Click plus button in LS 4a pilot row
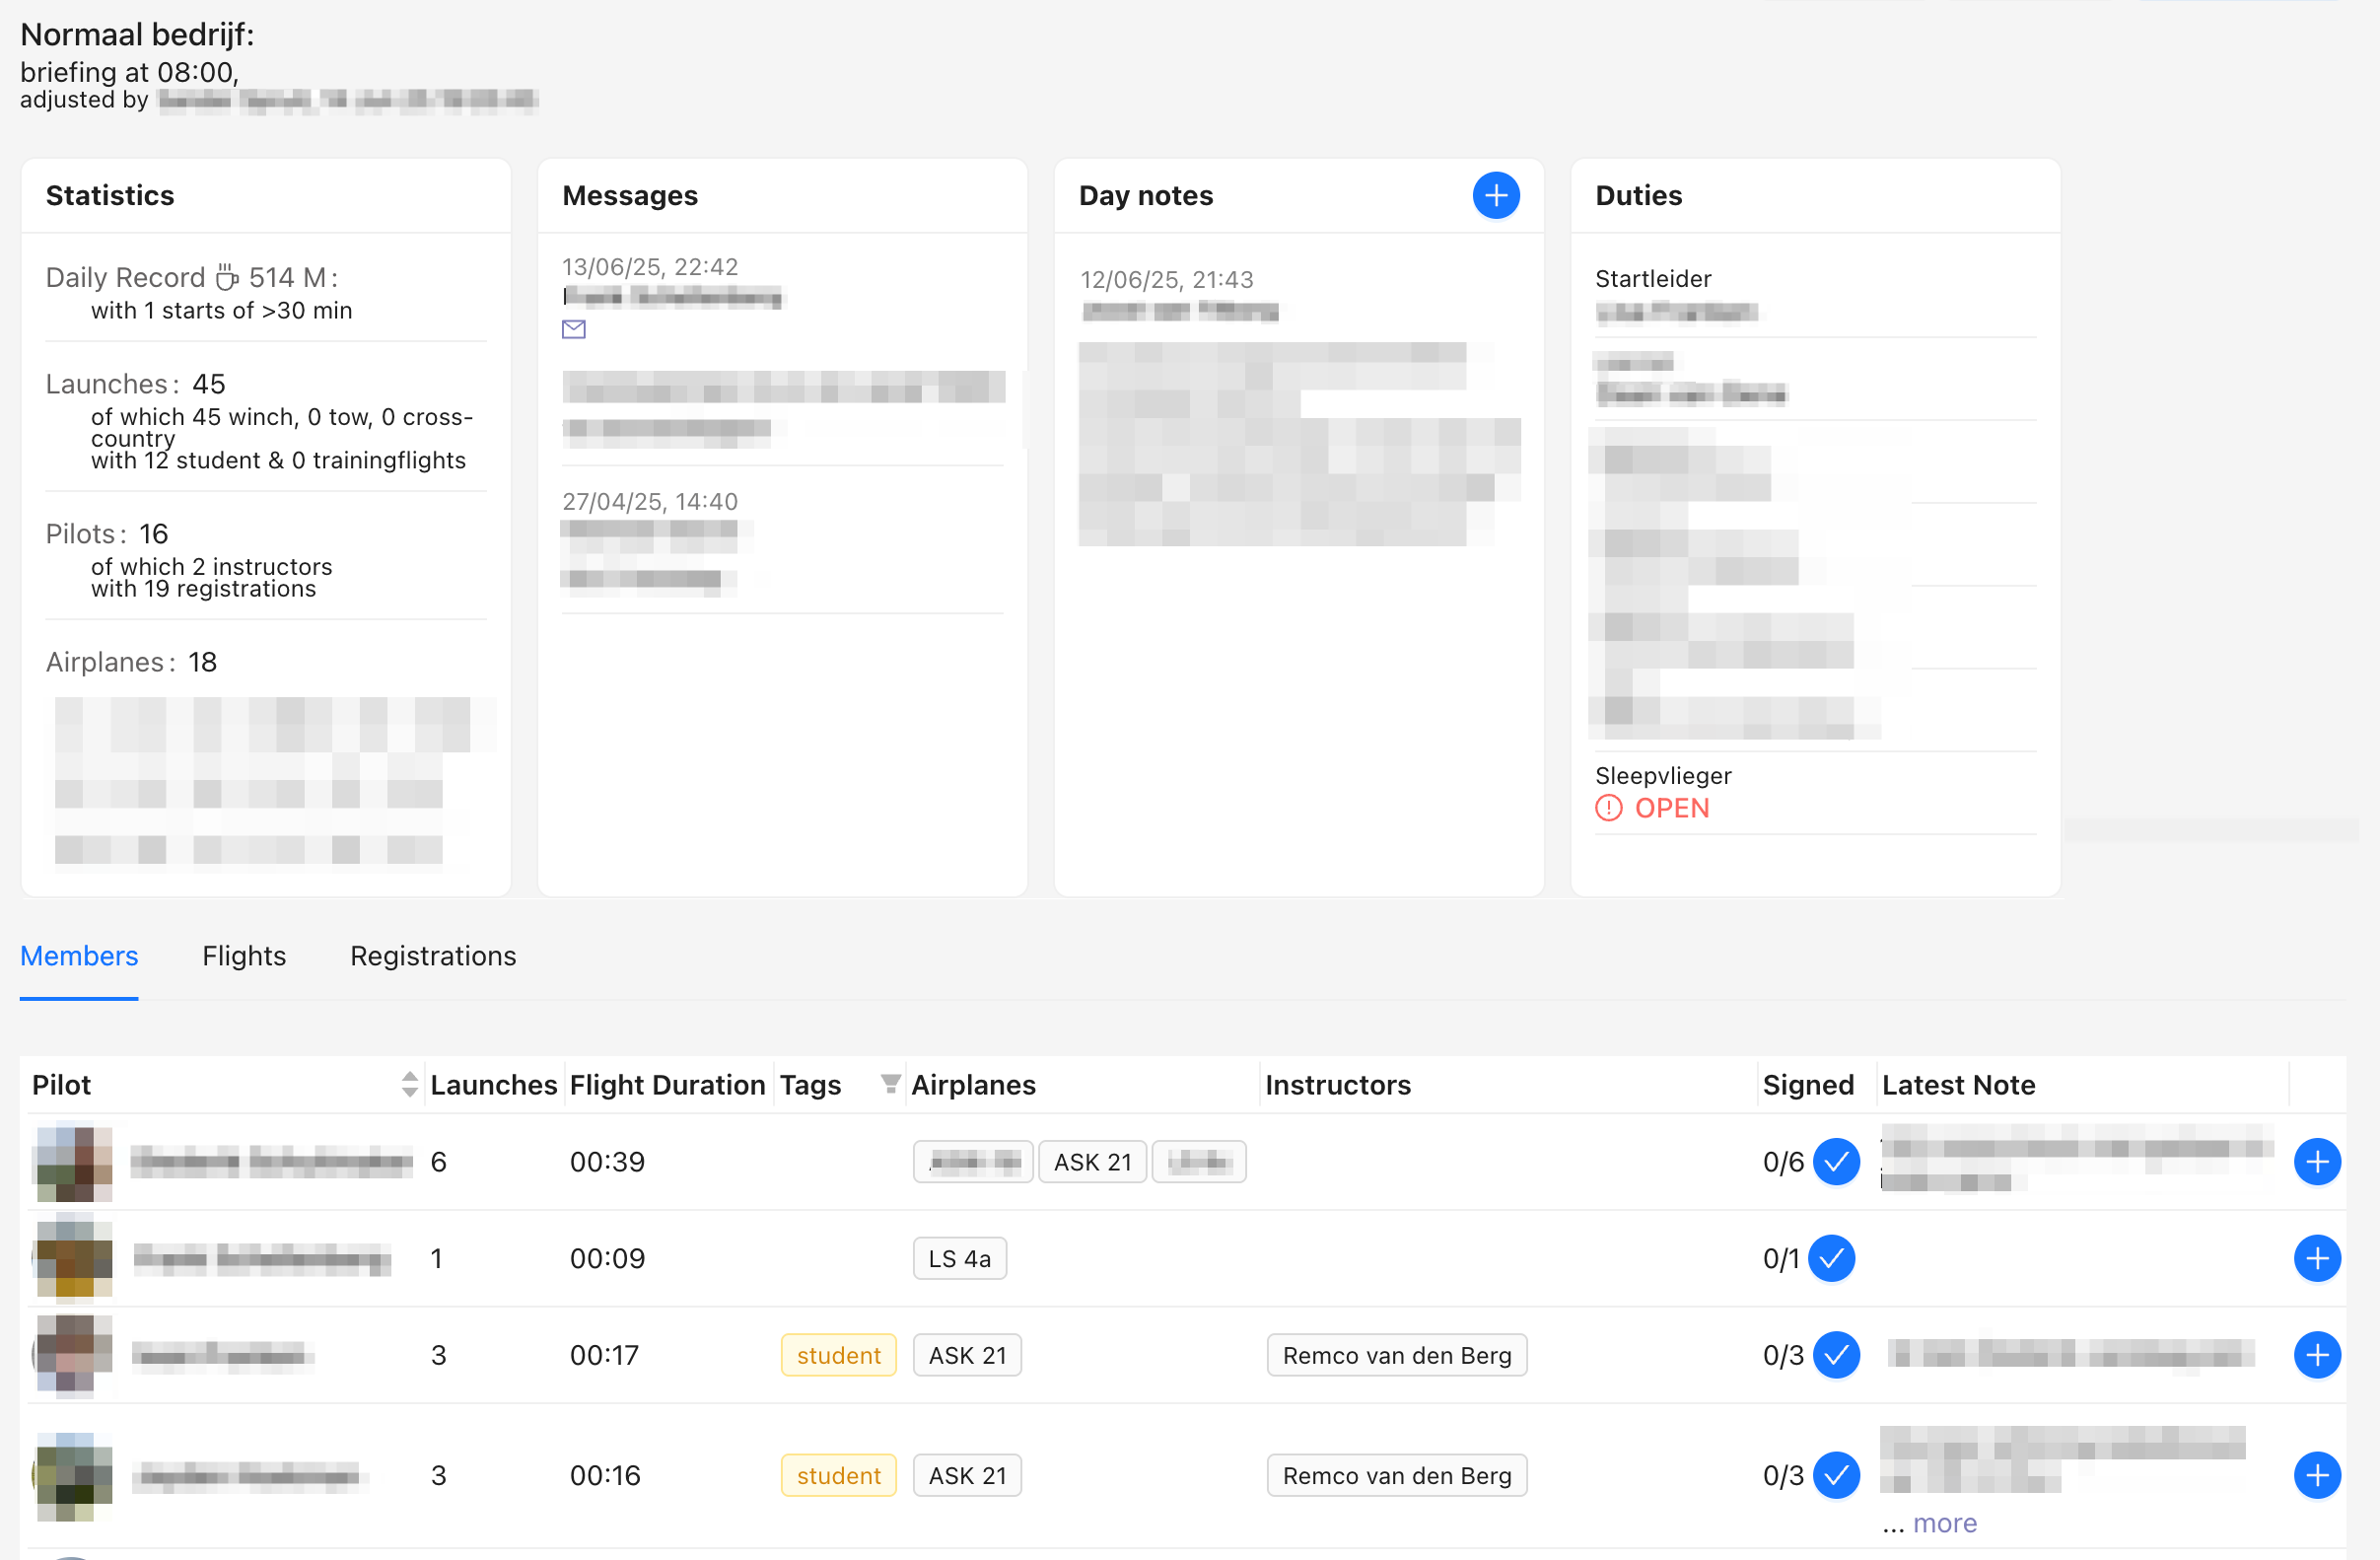This screenshot has height=1560, width=2380. click(x=2316, y=1258)
